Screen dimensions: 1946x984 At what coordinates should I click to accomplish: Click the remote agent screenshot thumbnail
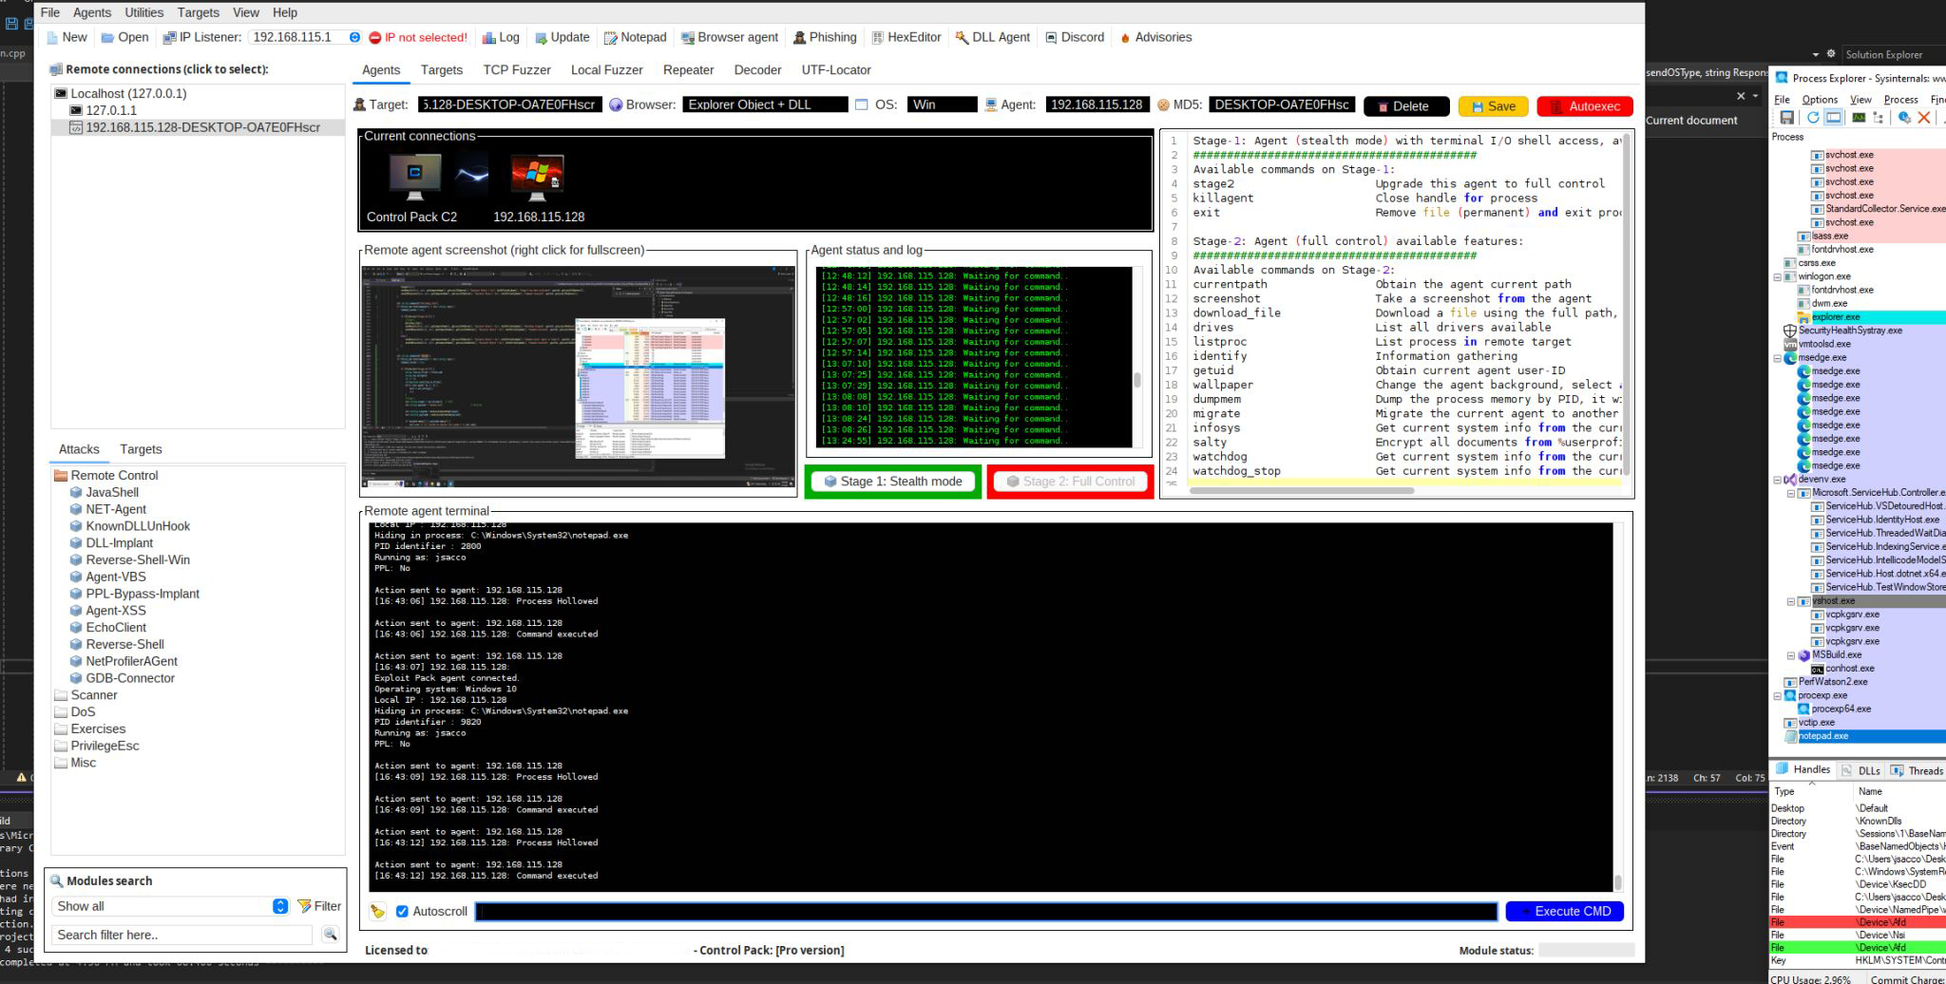(578, 376)
